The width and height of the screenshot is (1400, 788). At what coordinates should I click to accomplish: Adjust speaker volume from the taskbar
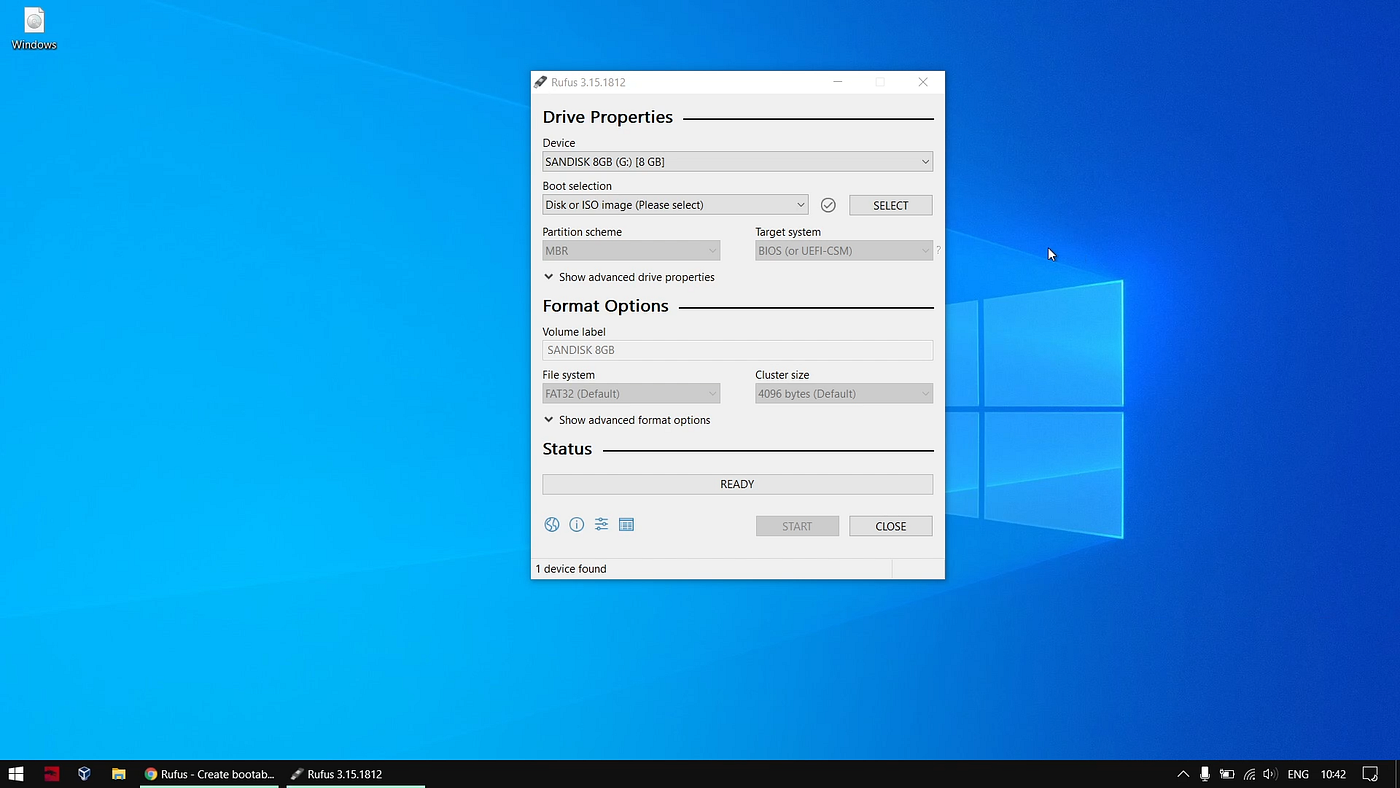tap(1269, 773)
